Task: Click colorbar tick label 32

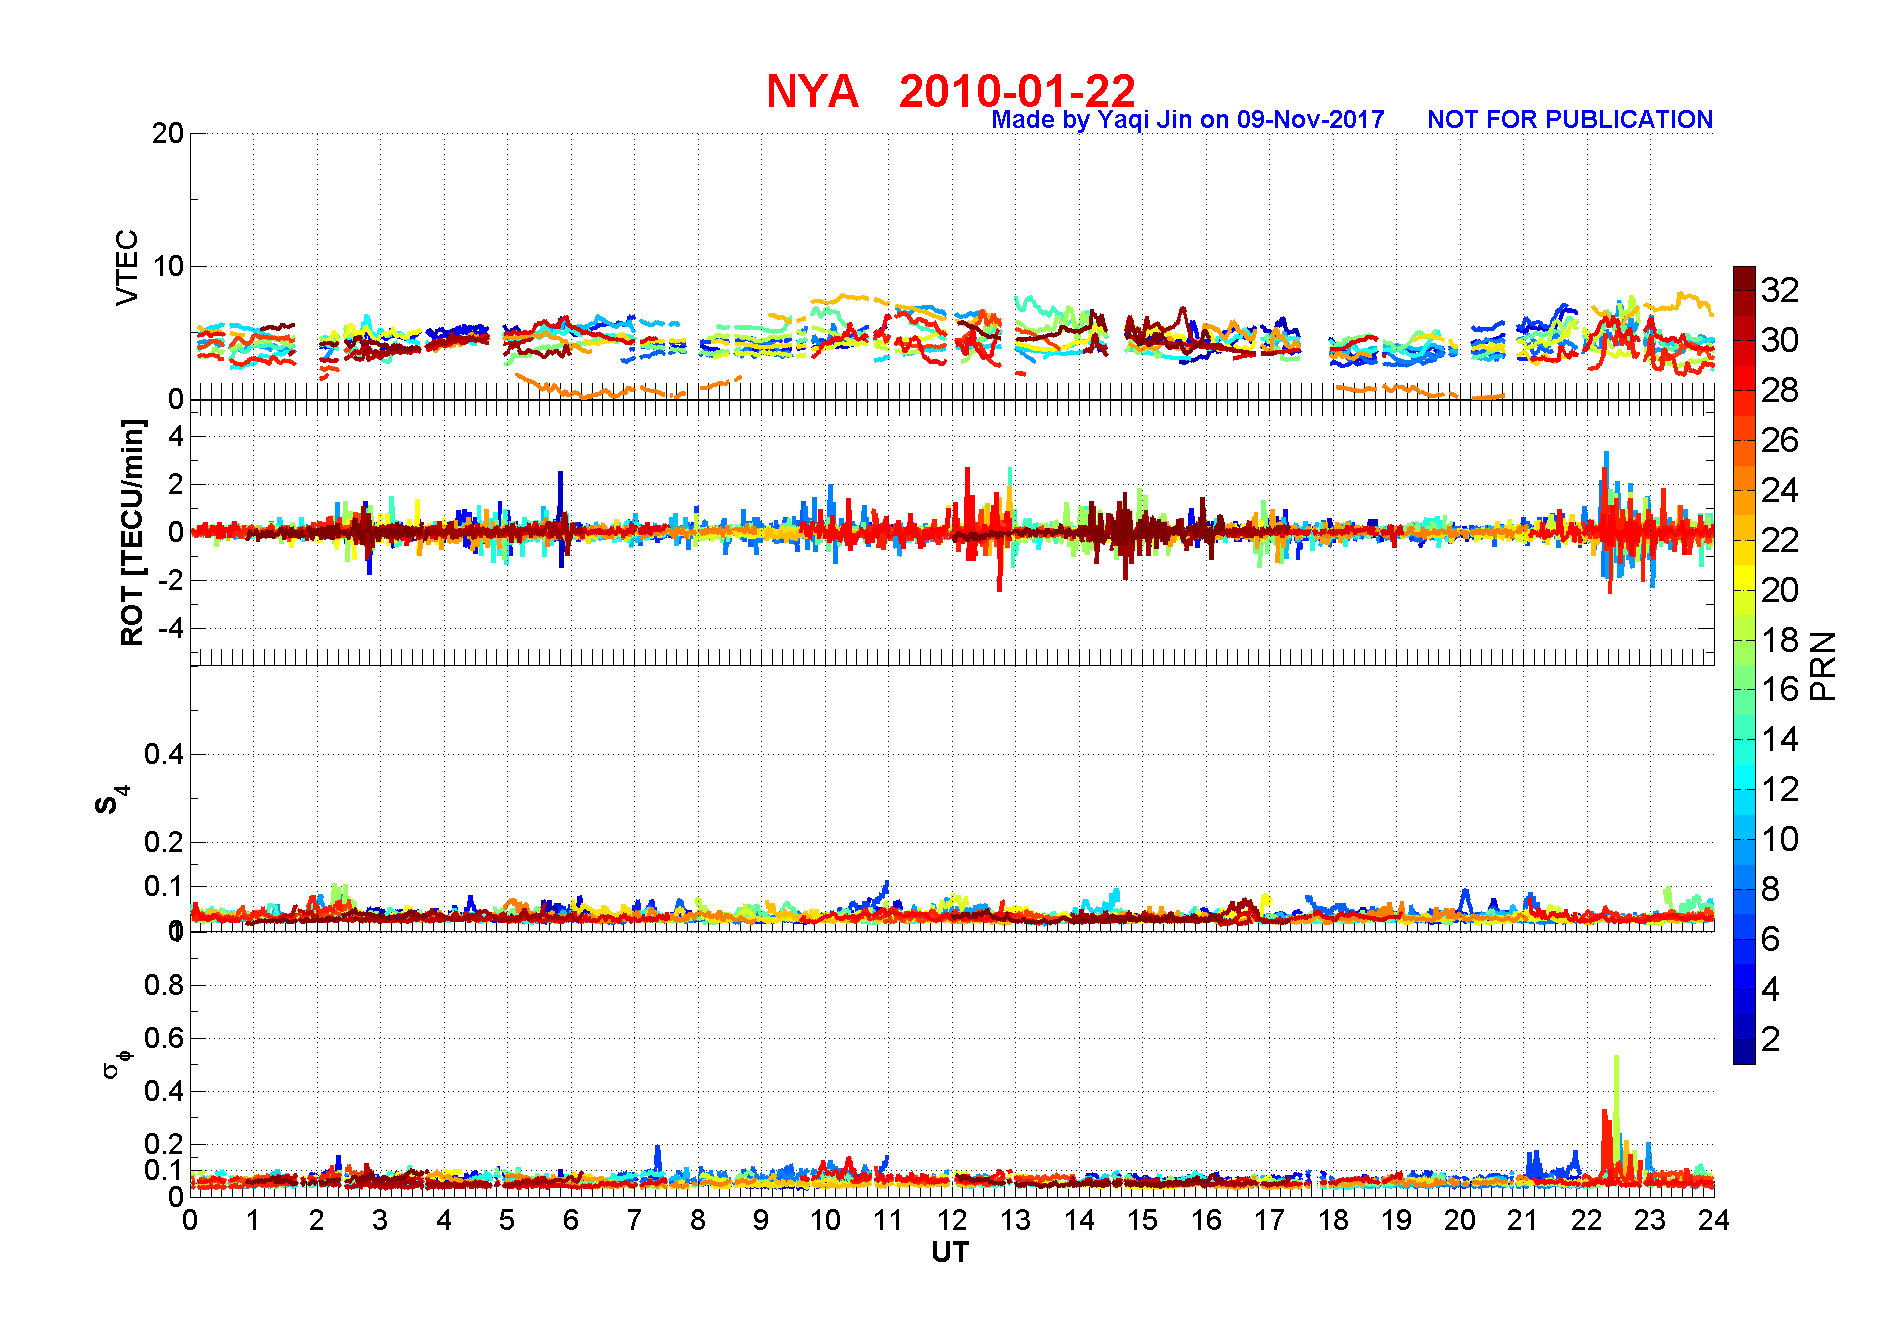Action: (x=1780, y=290)
